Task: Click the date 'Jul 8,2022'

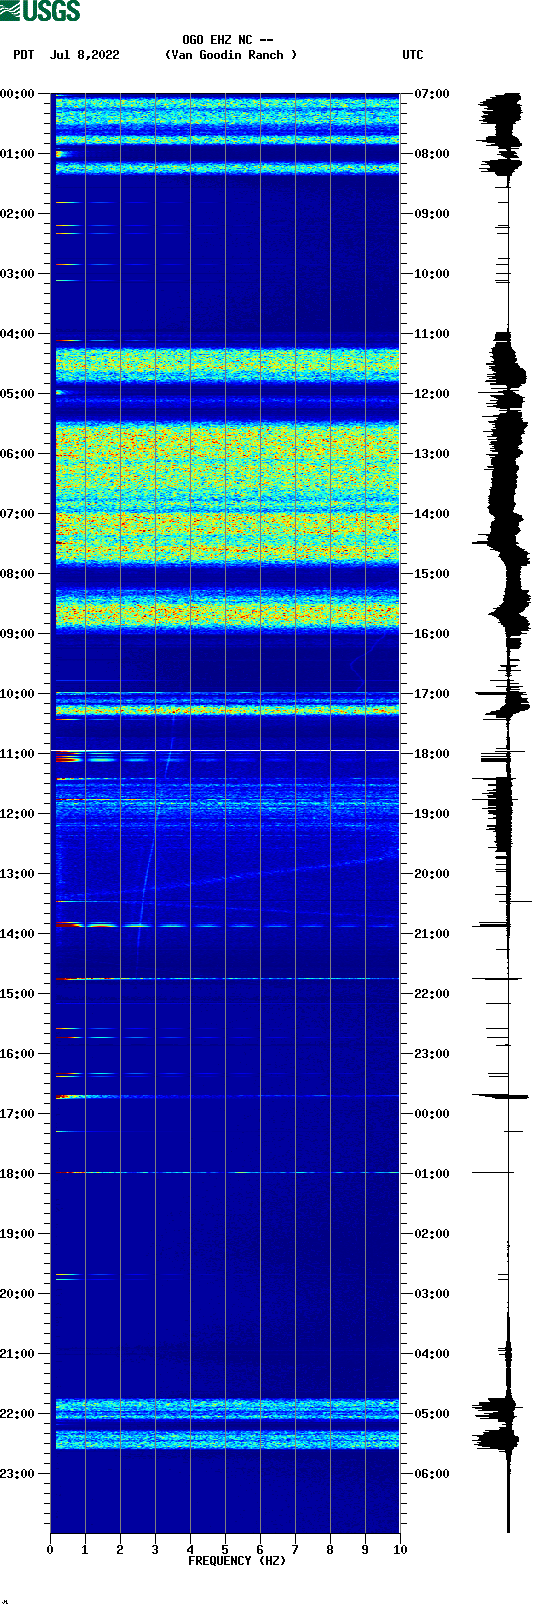Action: (85, 55)
